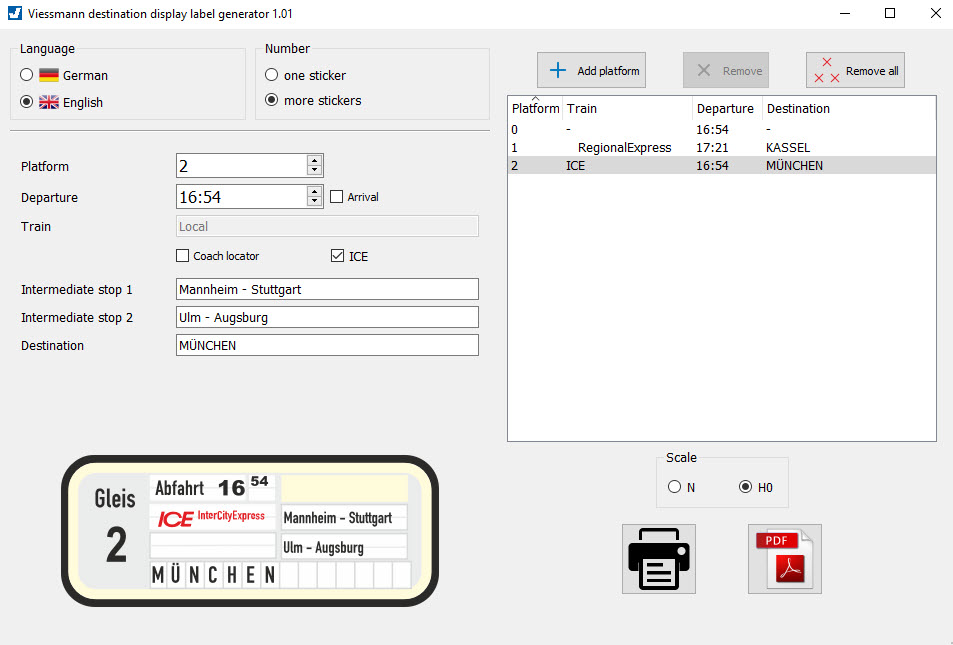Screen dimensions: 953x645
Task: Click the label preview image for Gleis 2
Action: pyautogui.click(x=250, y=531)
